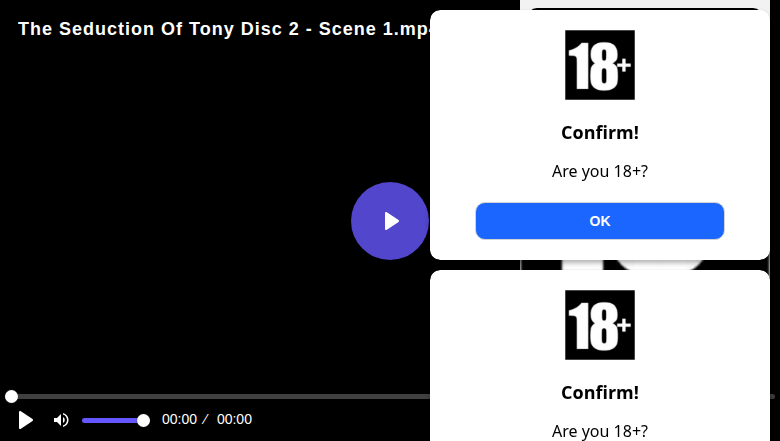Click the 18+ logo in the lower dialog
The image size is (780, 441).
point(599,325)
